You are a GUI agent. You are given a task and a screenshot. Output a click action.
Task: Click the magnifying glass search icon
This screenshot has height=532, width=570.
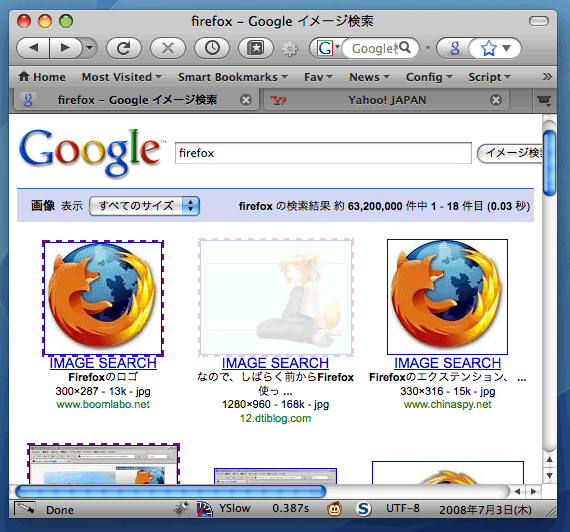coord(405,48)
